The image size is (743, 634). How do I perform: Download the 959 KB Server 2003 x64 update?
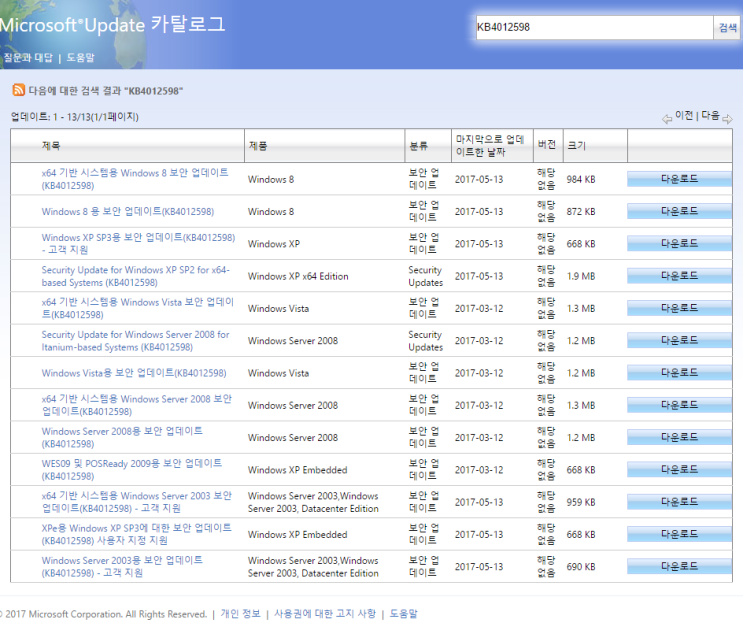pos(679,502)
